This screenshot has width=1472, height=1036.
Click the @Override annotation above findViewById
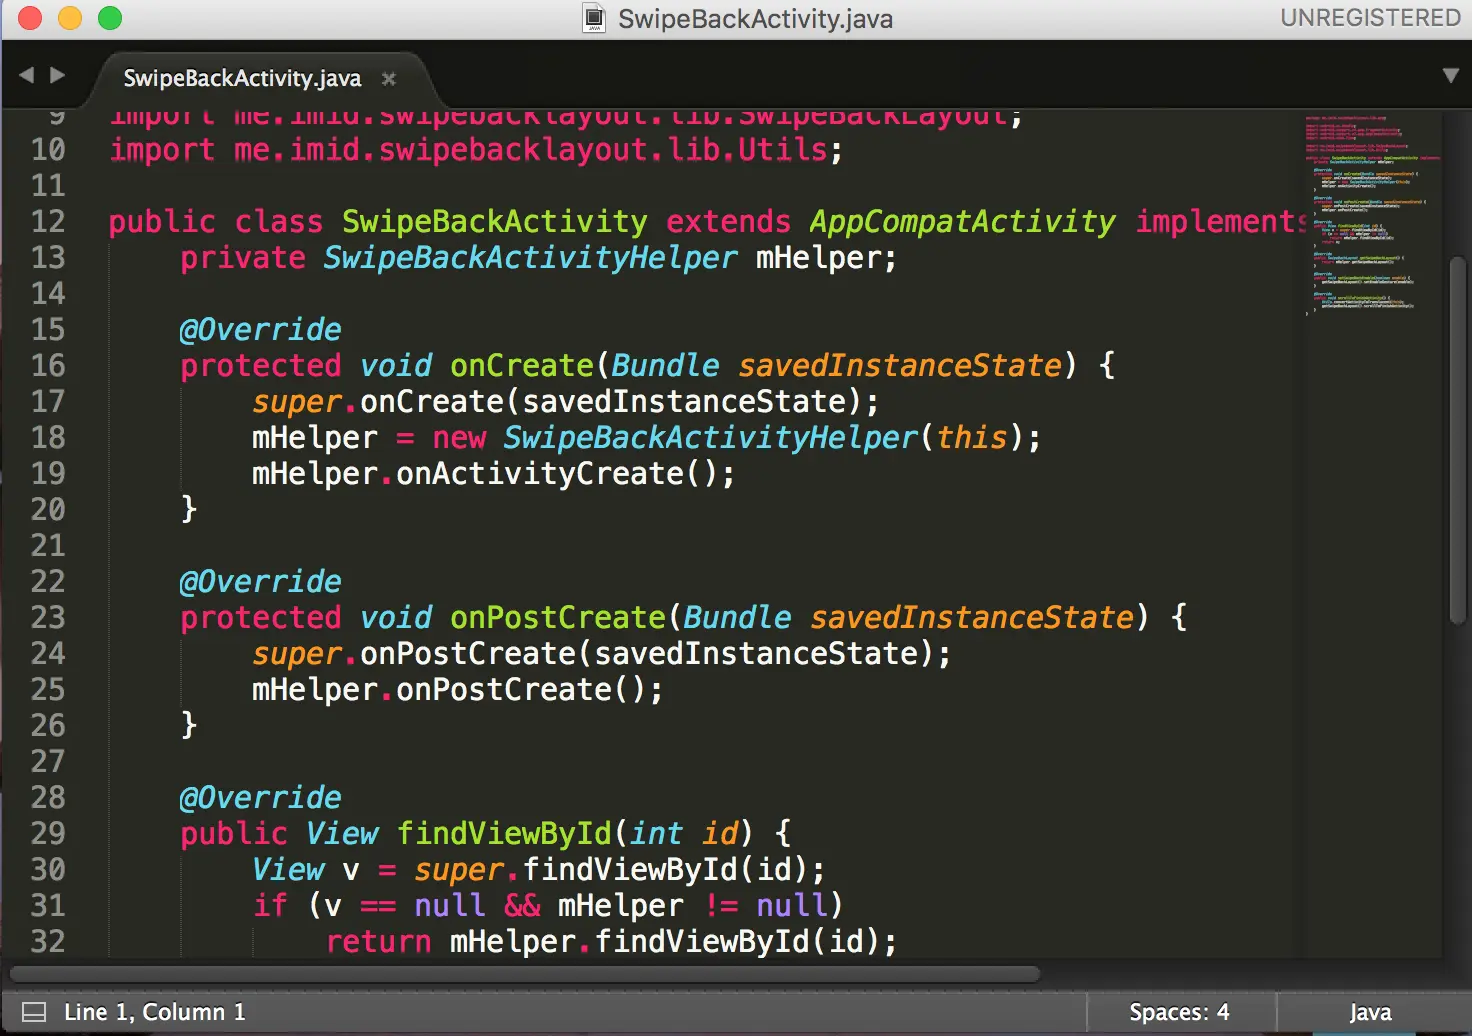[260, 797]
